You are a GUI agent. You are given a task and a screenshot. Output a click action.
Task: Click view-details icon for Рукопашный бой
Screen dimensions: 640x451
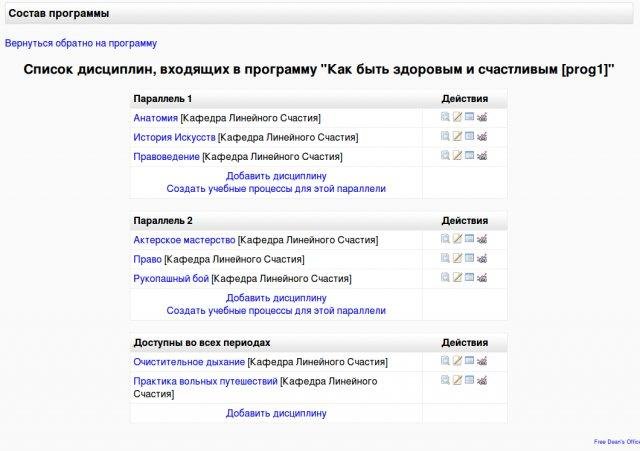pyautogui.click(x=445, y=278)
